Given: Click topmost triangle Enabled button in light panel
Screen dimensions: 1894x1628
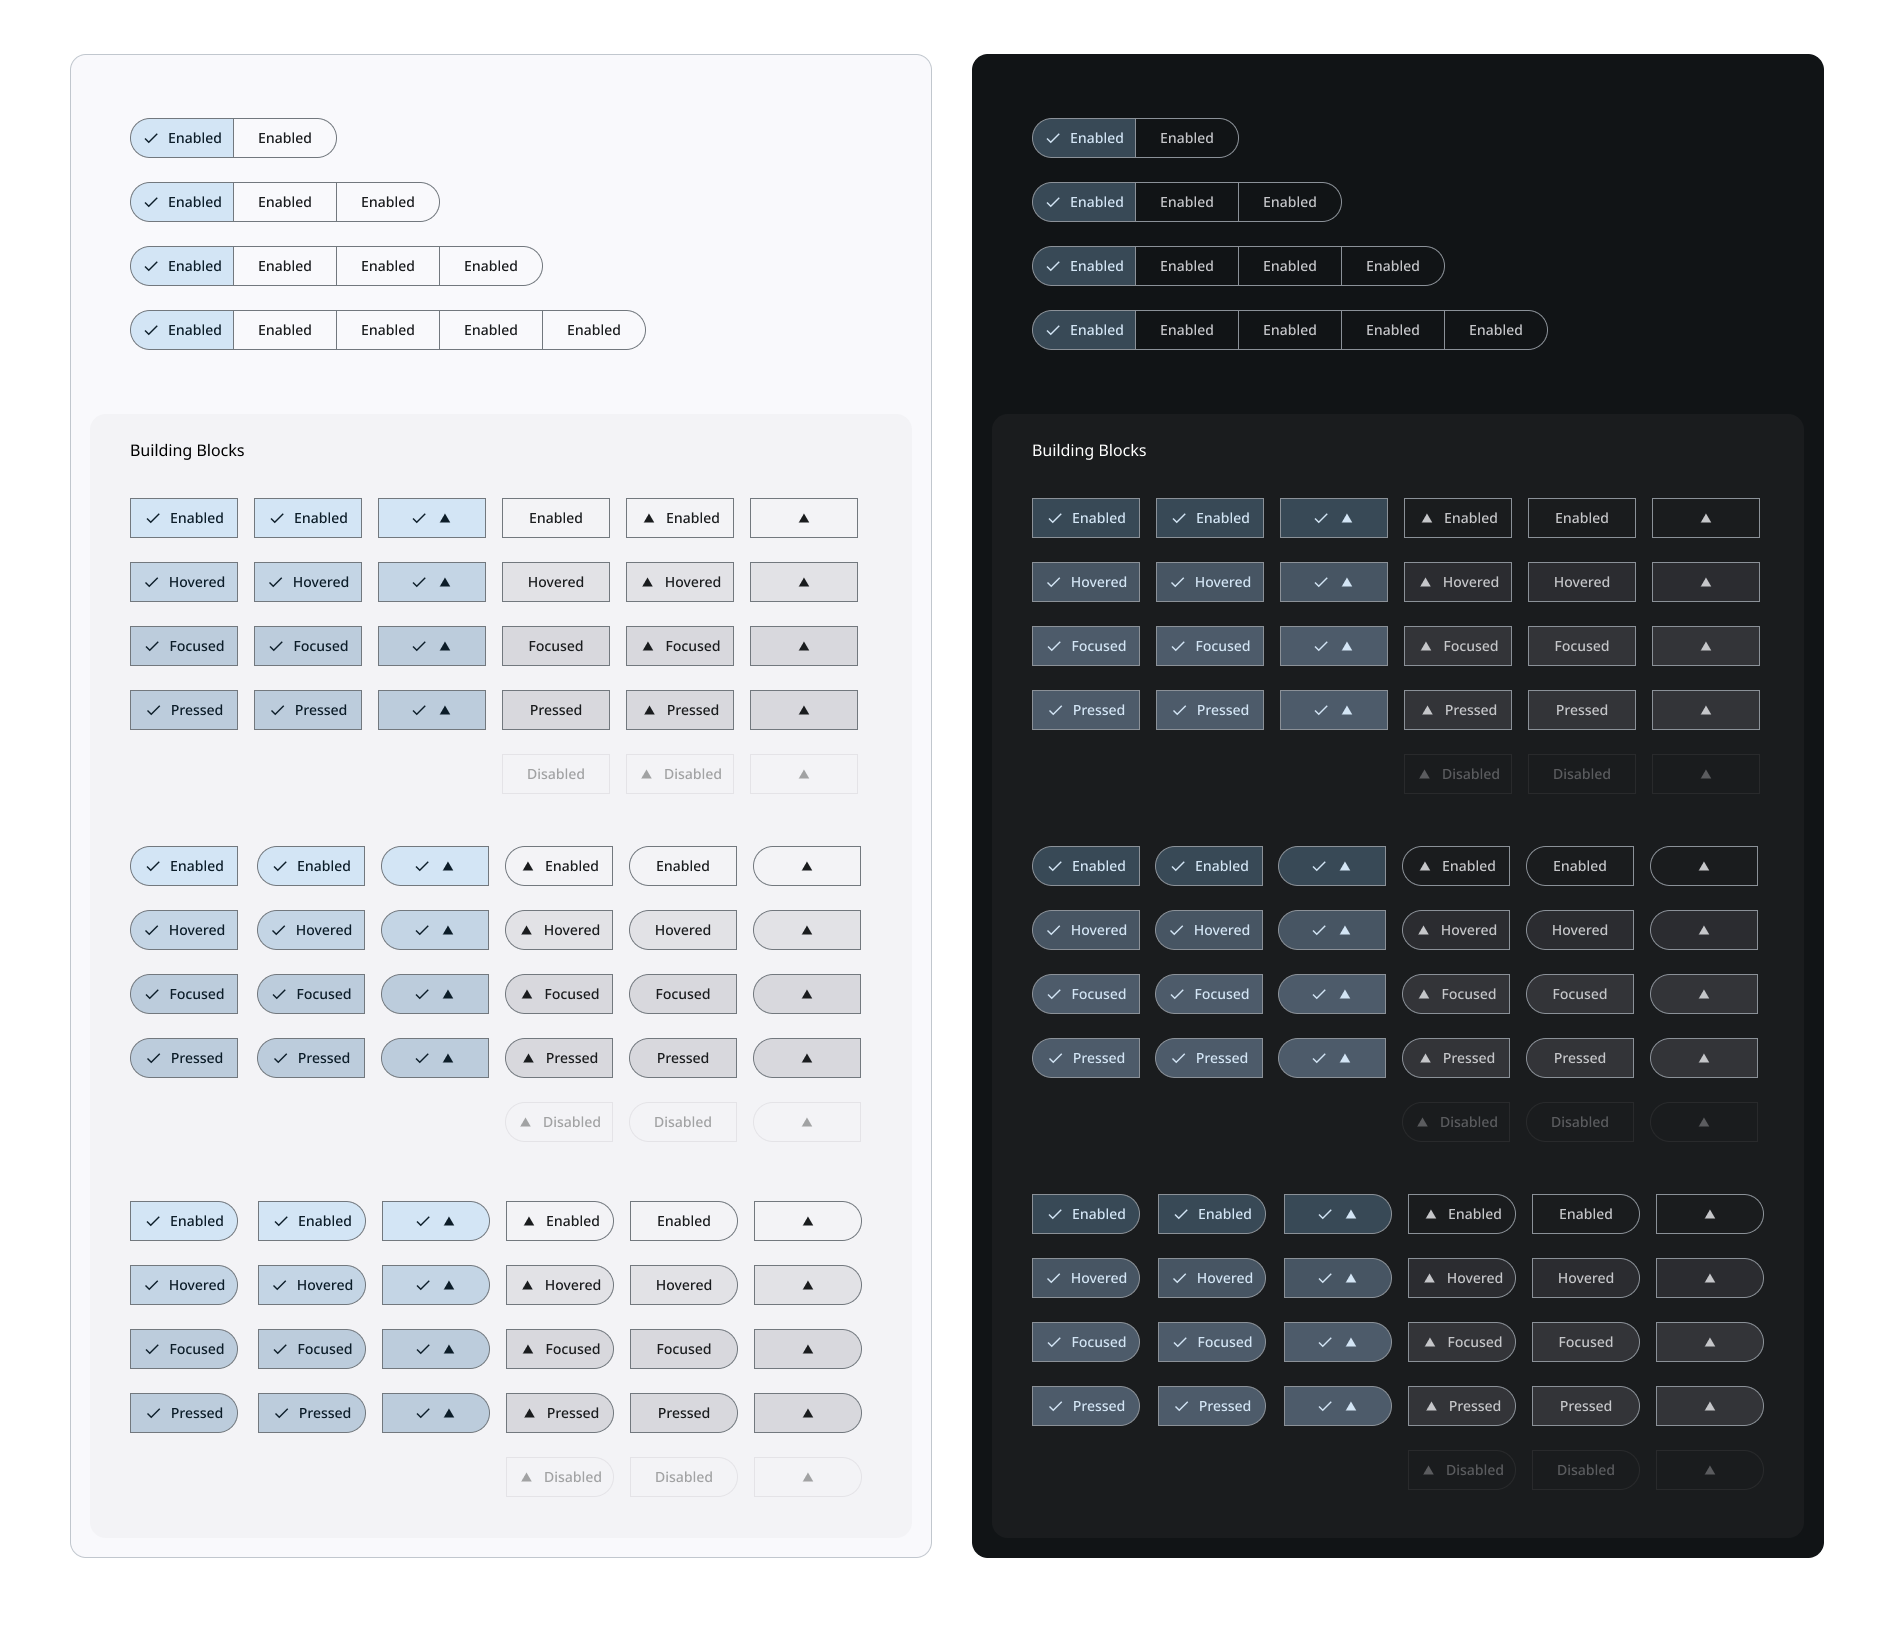Looking at the screenshot, I should [680, 518].
